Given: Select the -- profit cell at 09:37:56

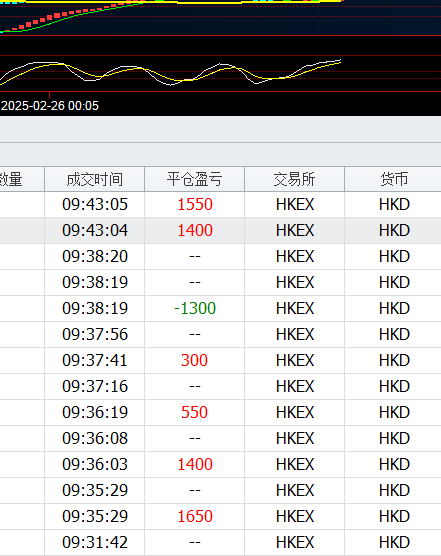Looking at the screenshot, I should tap(195, 334).
